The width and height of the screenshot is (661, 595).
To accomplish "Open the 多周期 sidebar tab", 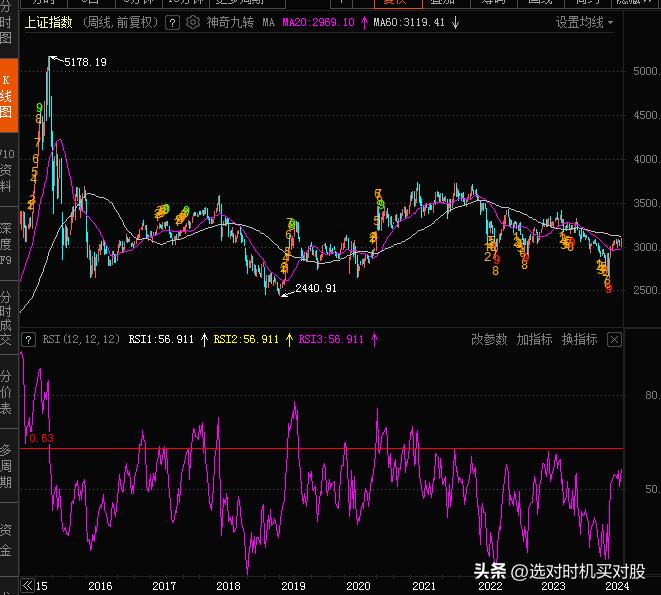I will (x=8, y=466).
